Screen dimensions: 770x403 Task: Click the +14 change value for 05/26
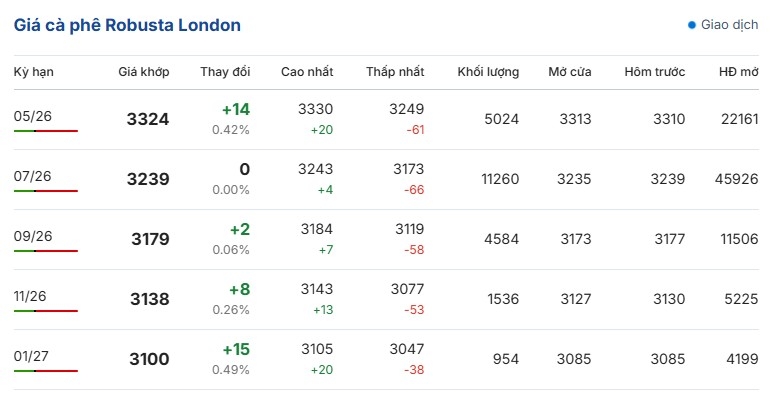236,109
